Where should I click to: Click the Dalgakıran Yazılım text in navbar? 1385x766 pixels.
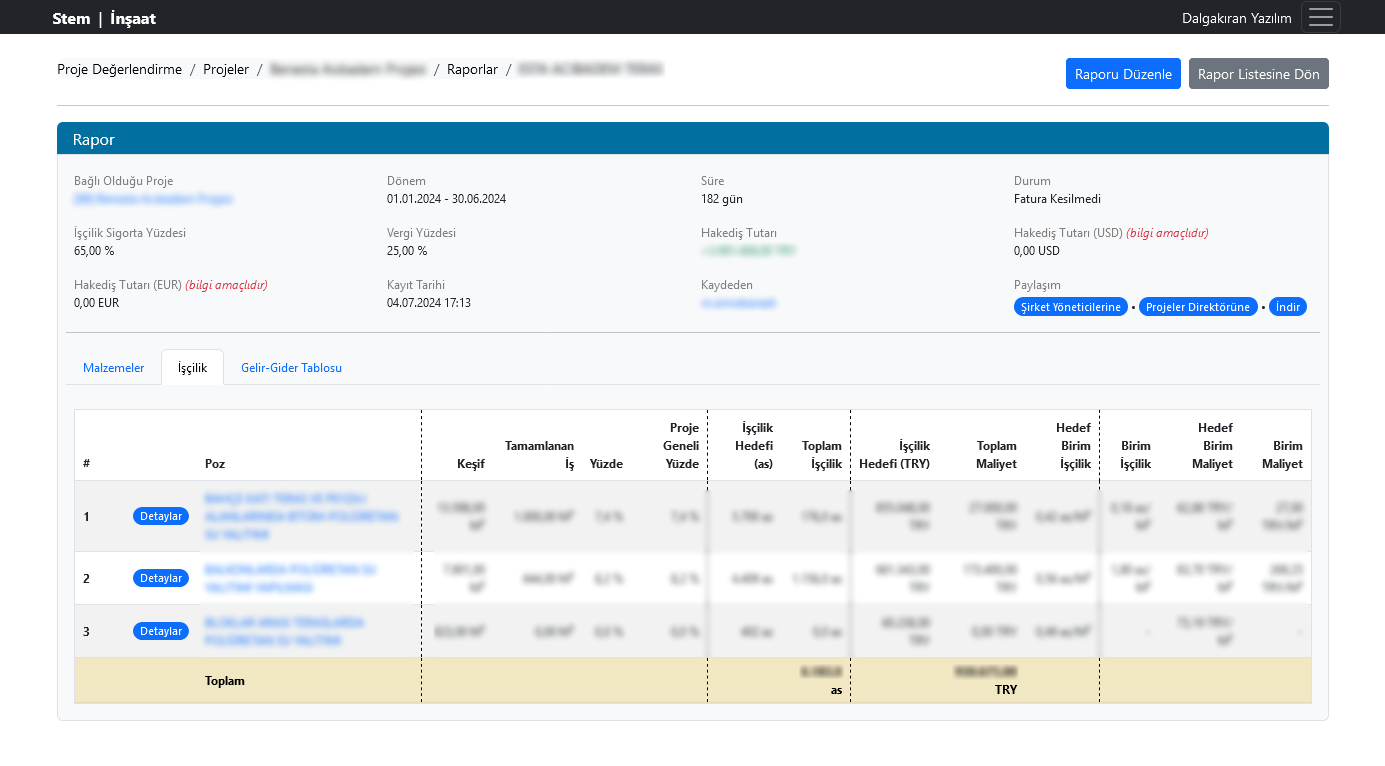pyautogui.click(x=1236, y=18)
